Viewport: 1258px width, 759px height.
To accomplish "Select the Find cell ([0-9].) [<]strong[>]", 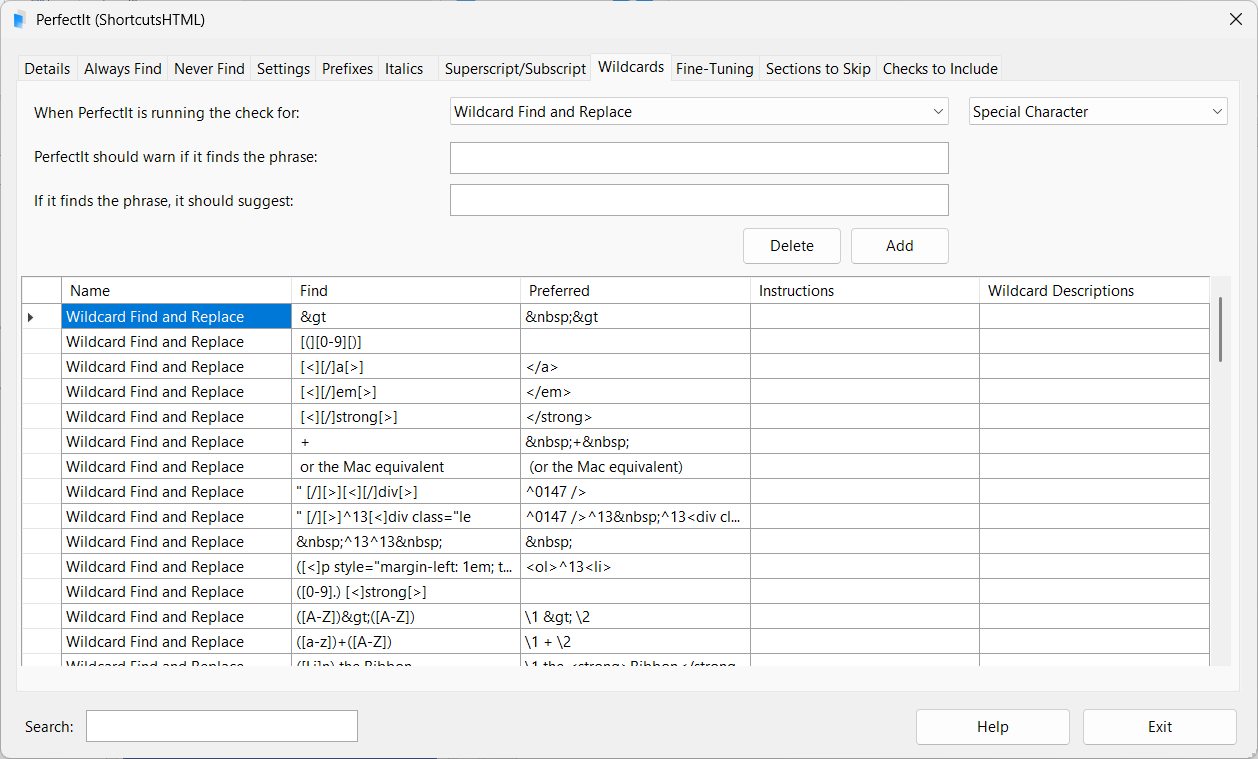I will click(406, 592).
